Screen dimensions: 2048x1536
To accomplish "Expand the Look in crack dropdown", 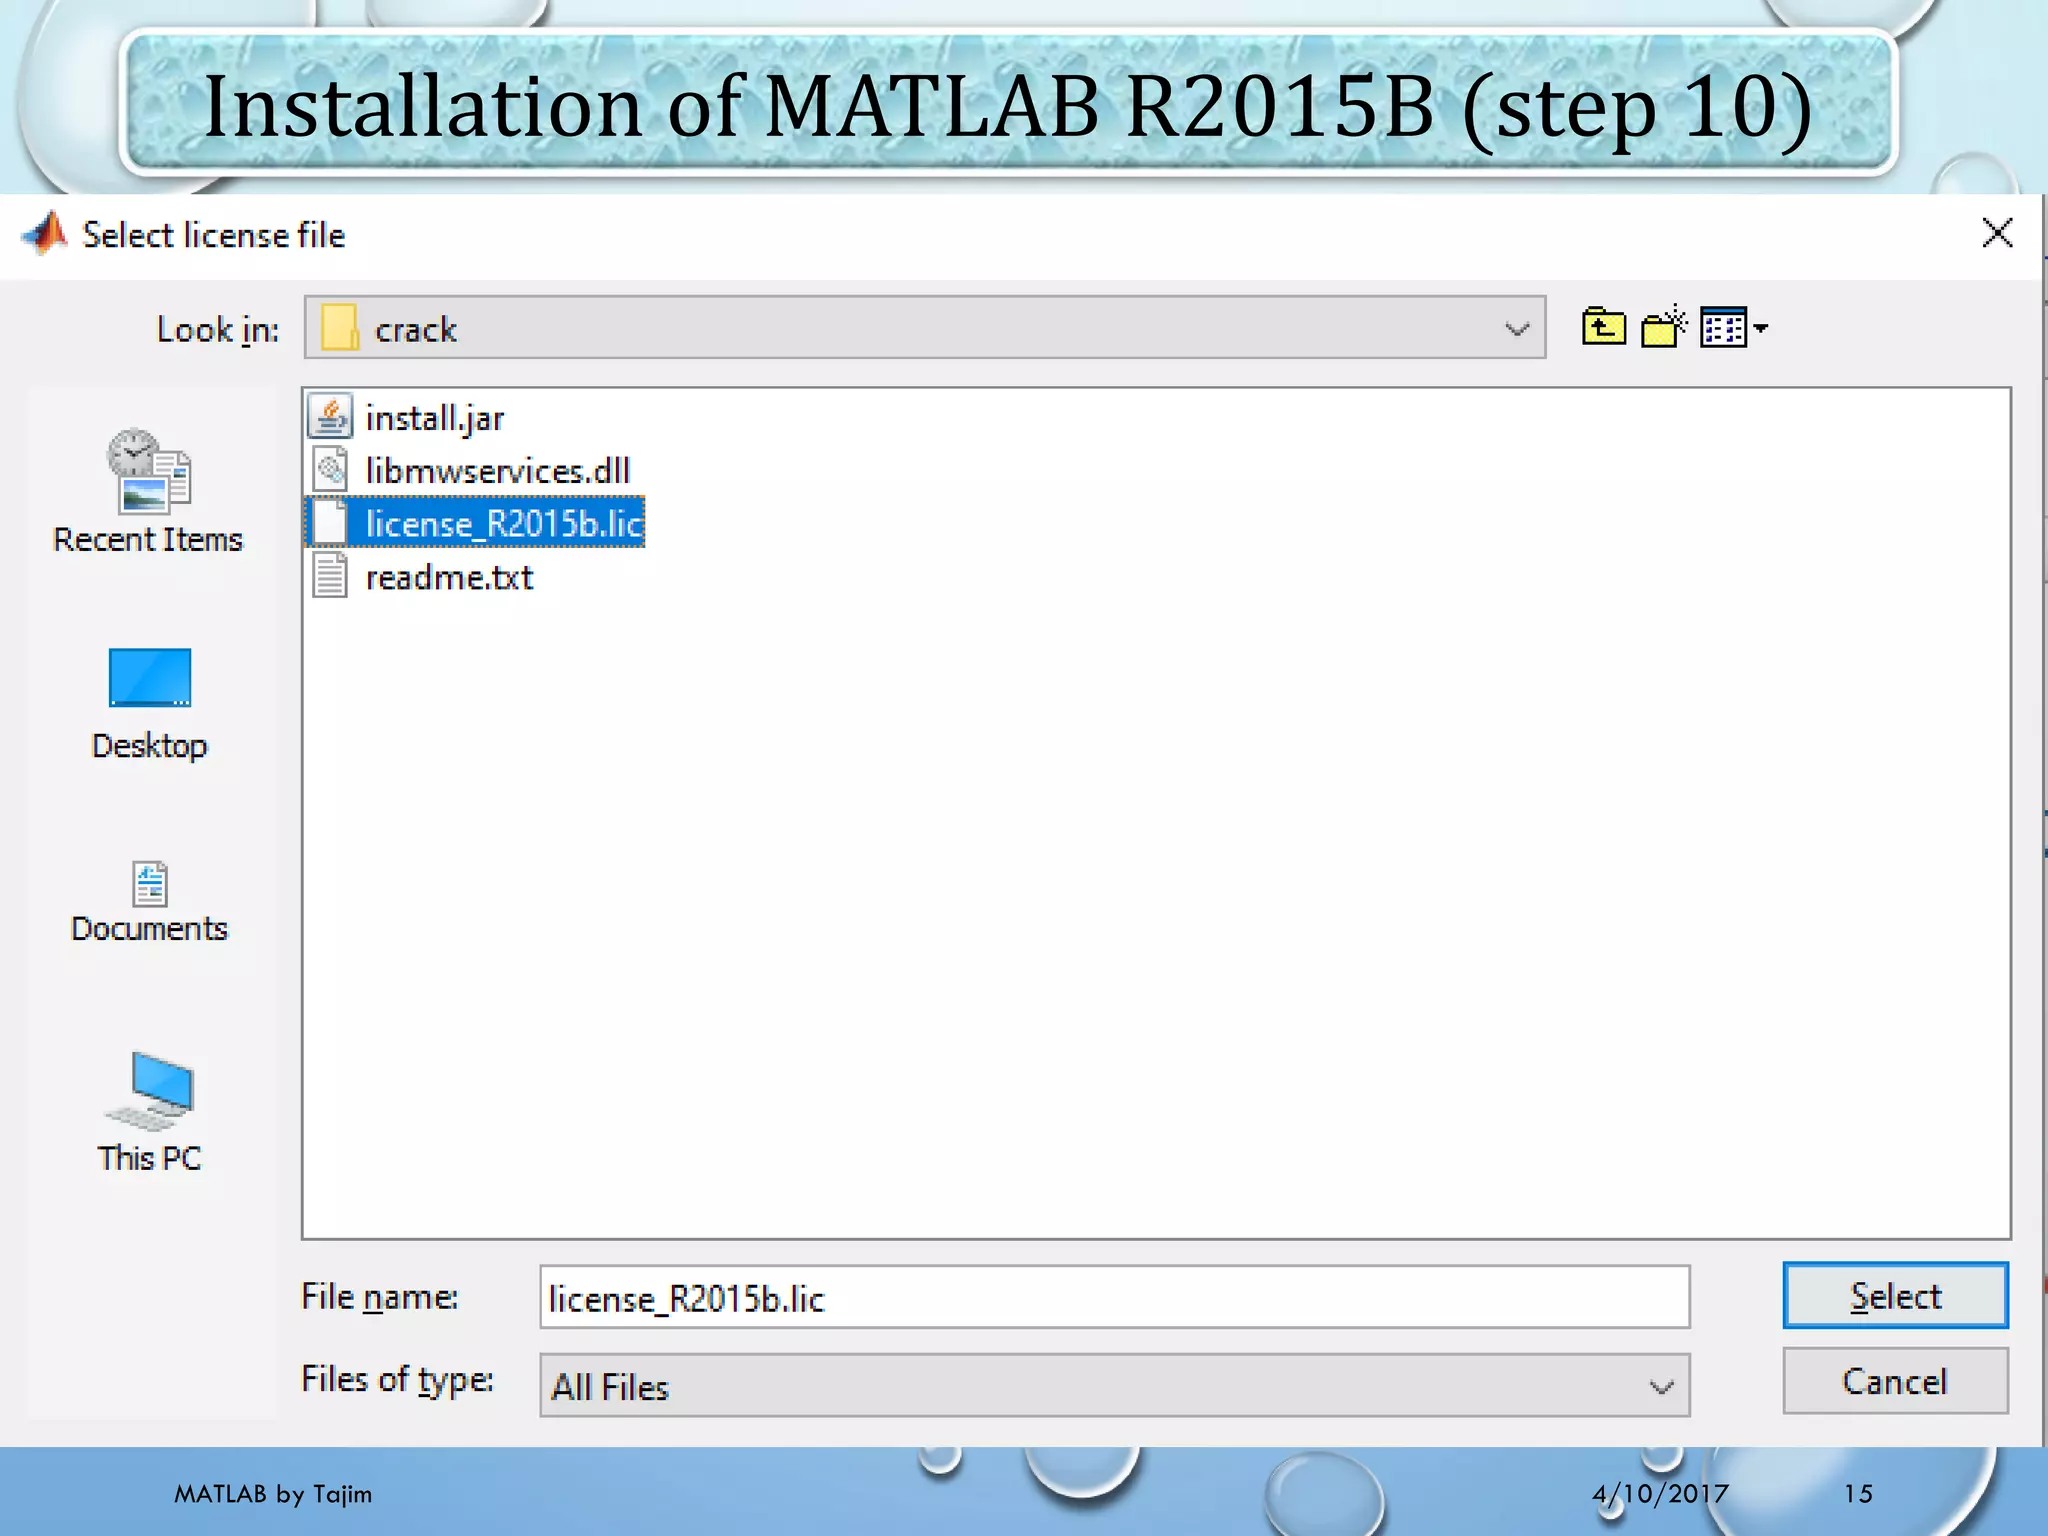I will click(1517, 329).
